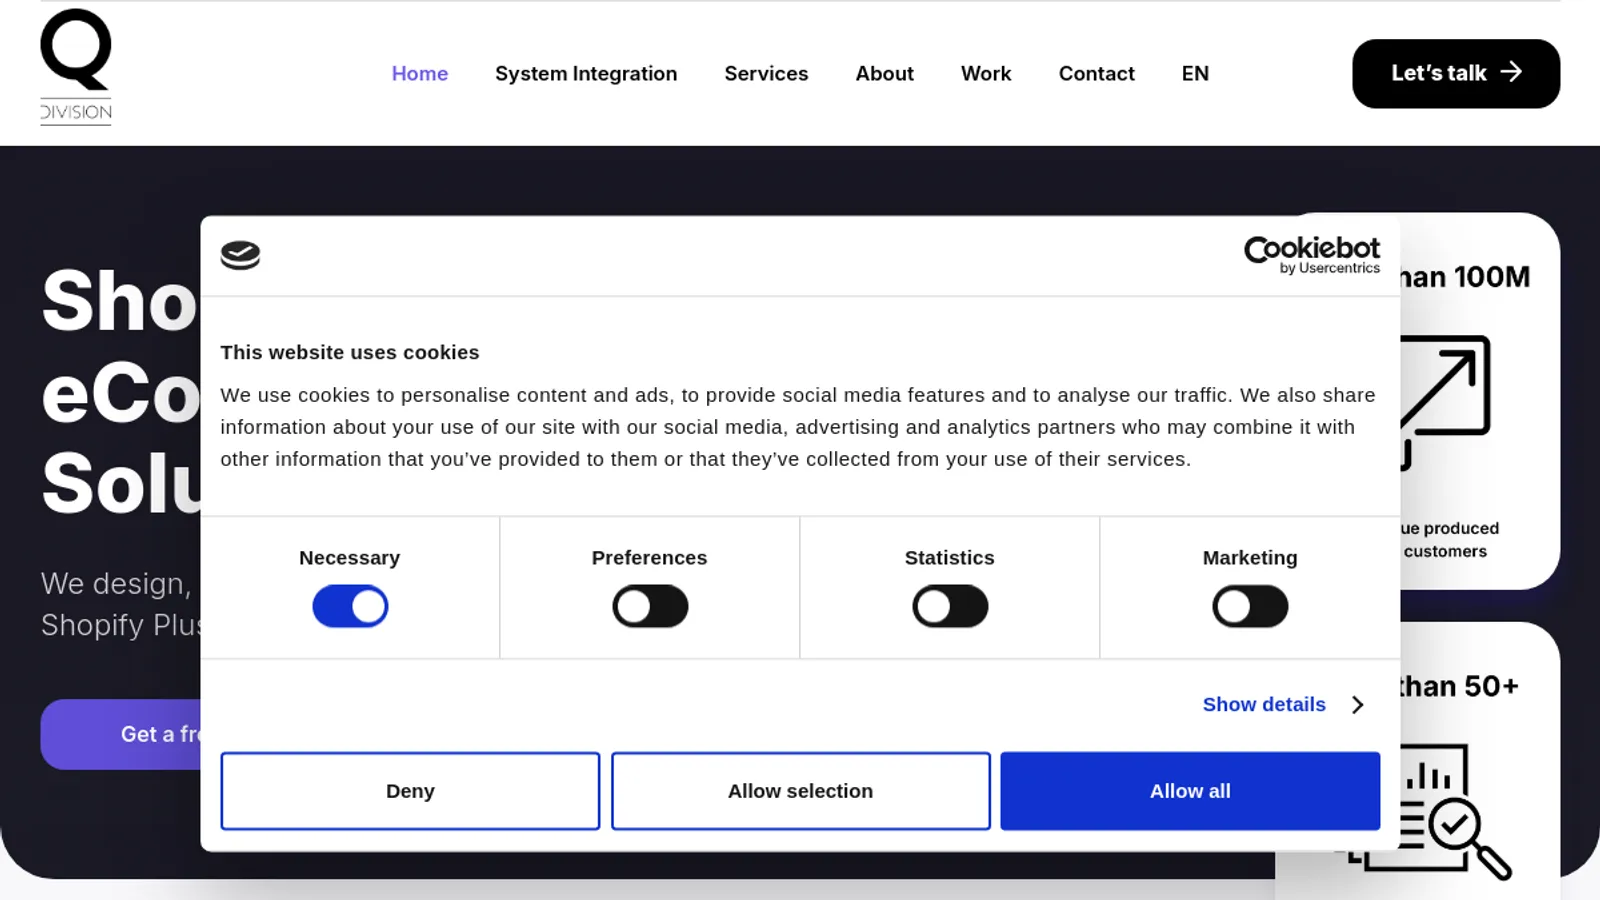Image resolution: width=1600 pixels, height=900 pixels.
Task: Click the chevron next to Show details
Action: pyautogui.click(x=1357, y=705)
